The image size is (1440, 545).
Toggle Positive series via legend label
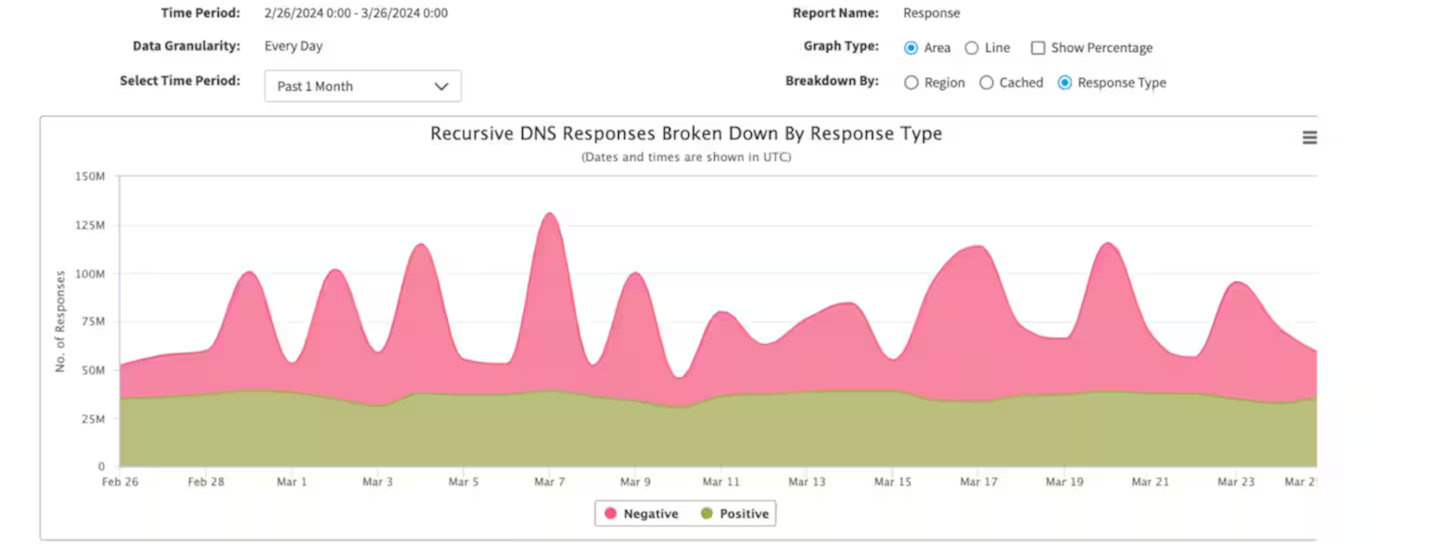click(x=744, y=514)
